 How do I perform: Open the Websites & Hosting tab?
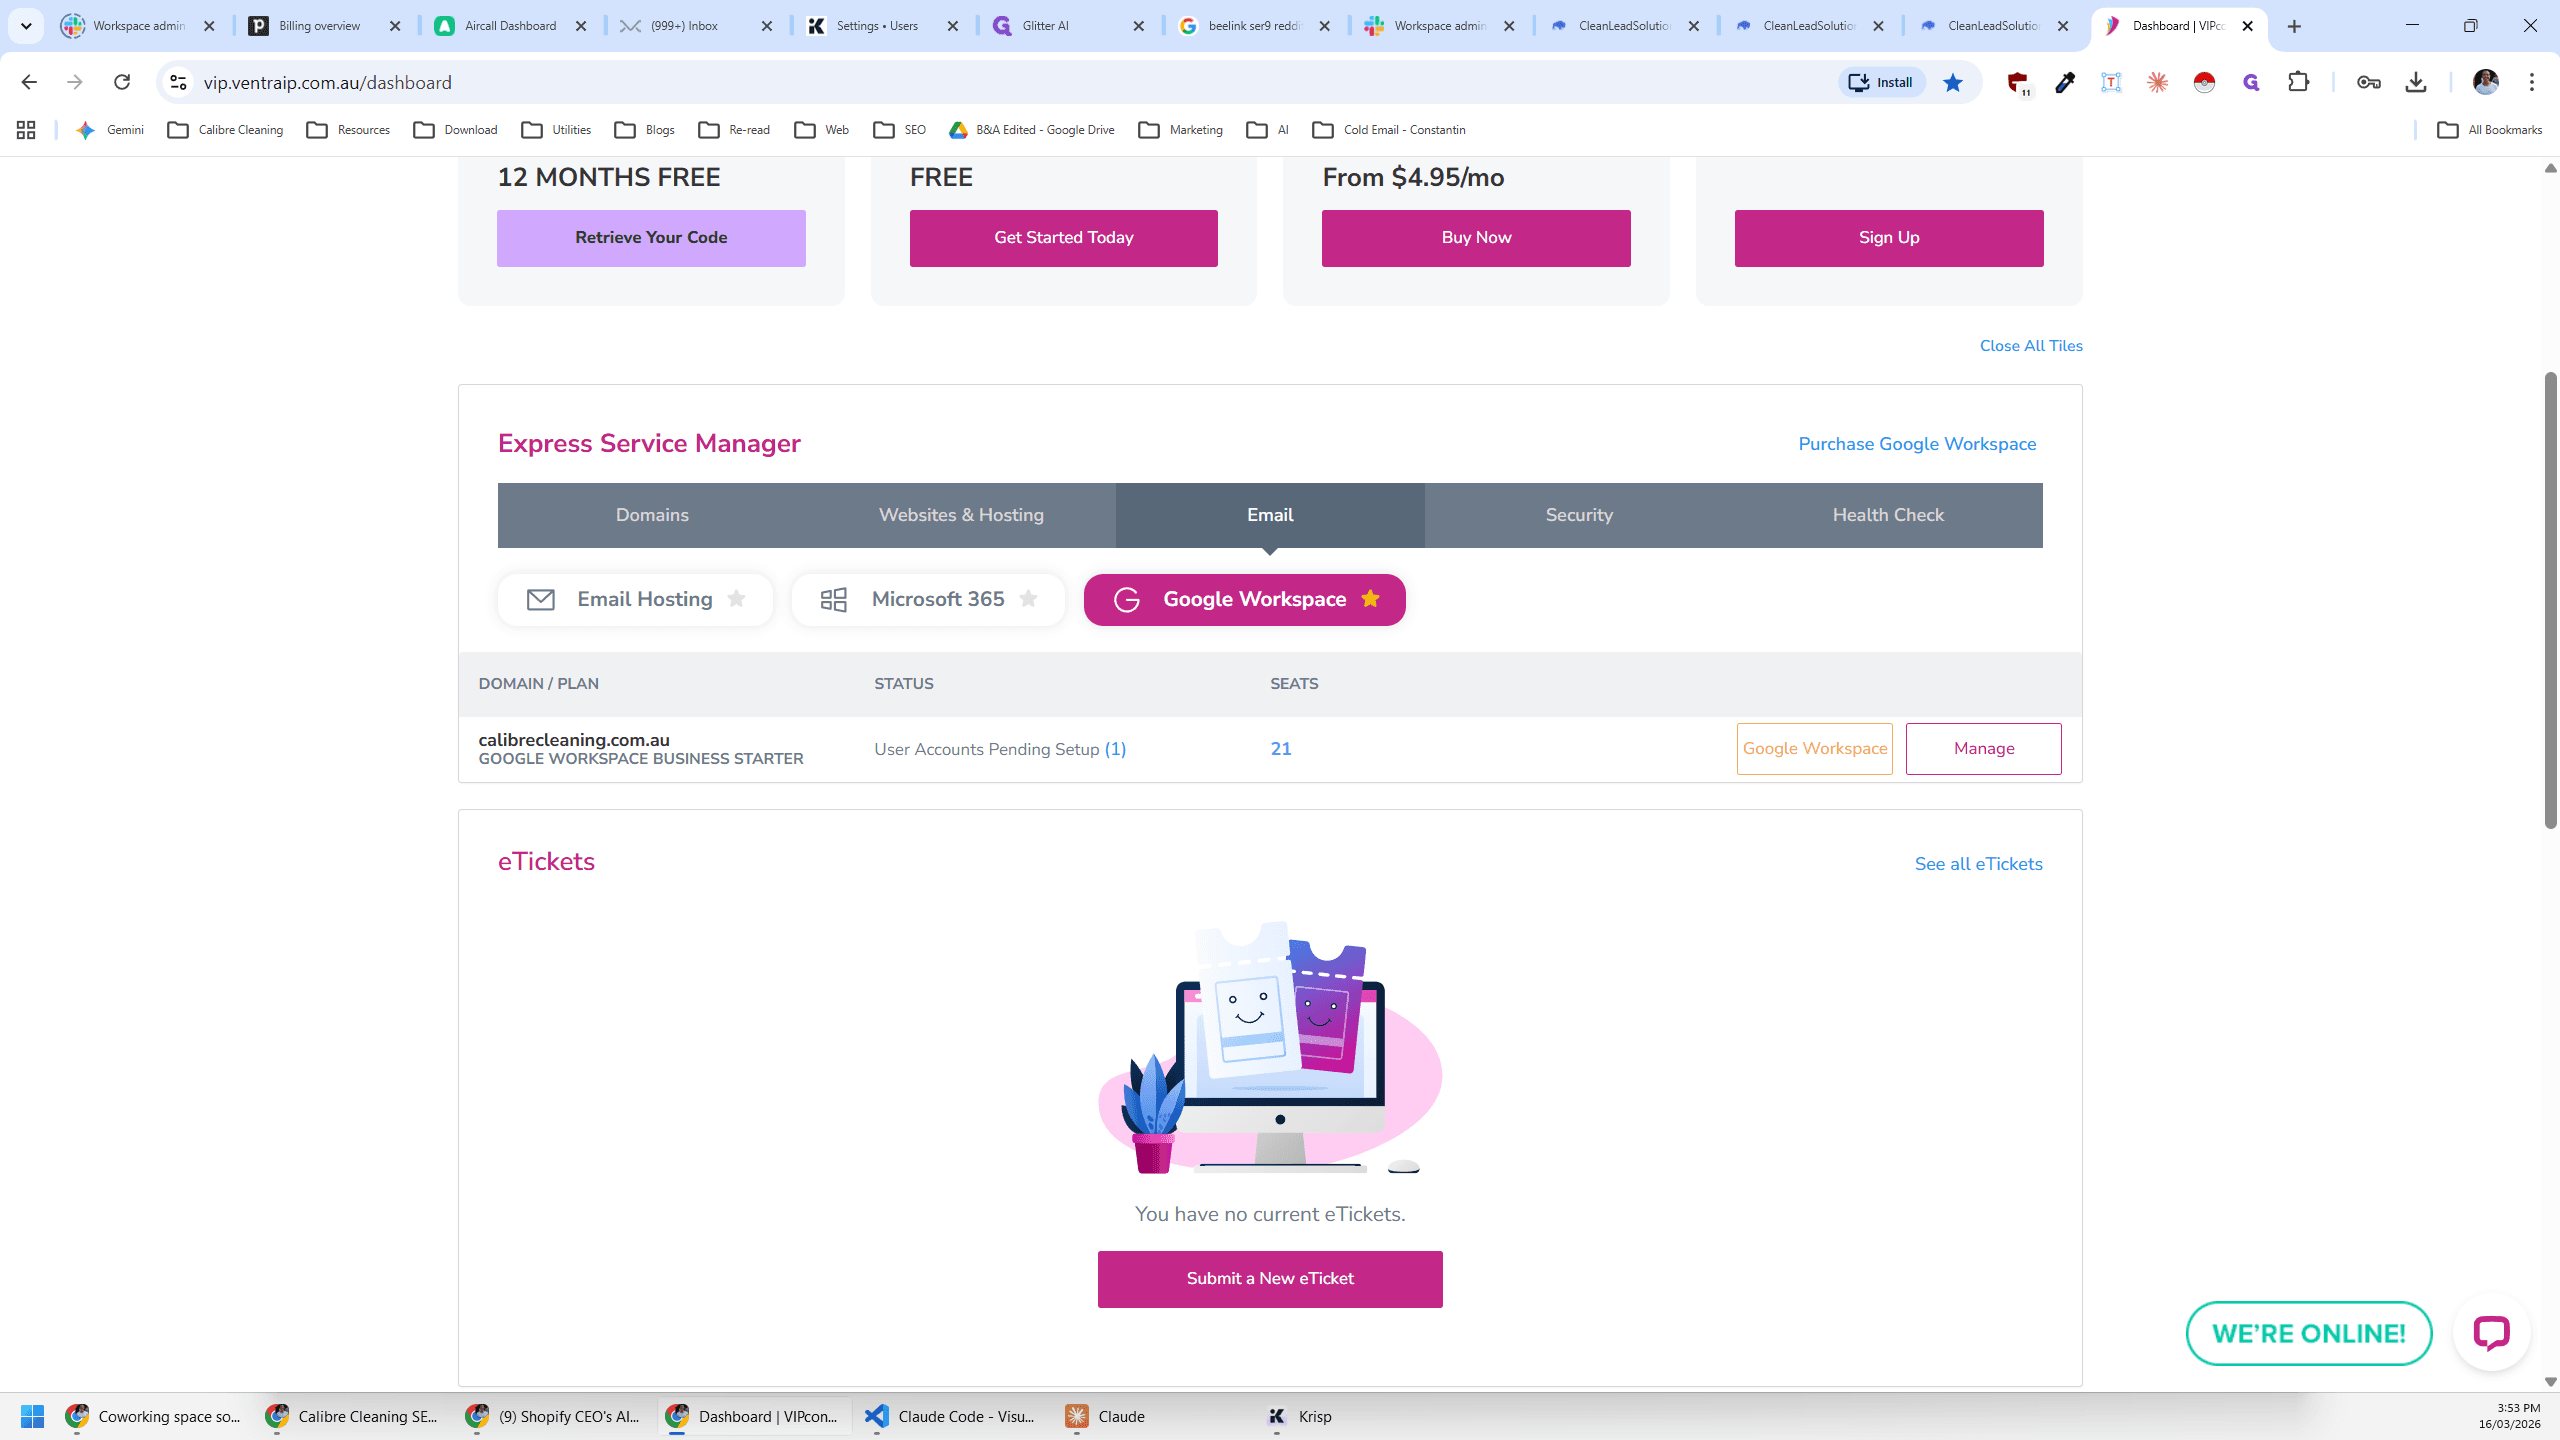coord(961,515)
